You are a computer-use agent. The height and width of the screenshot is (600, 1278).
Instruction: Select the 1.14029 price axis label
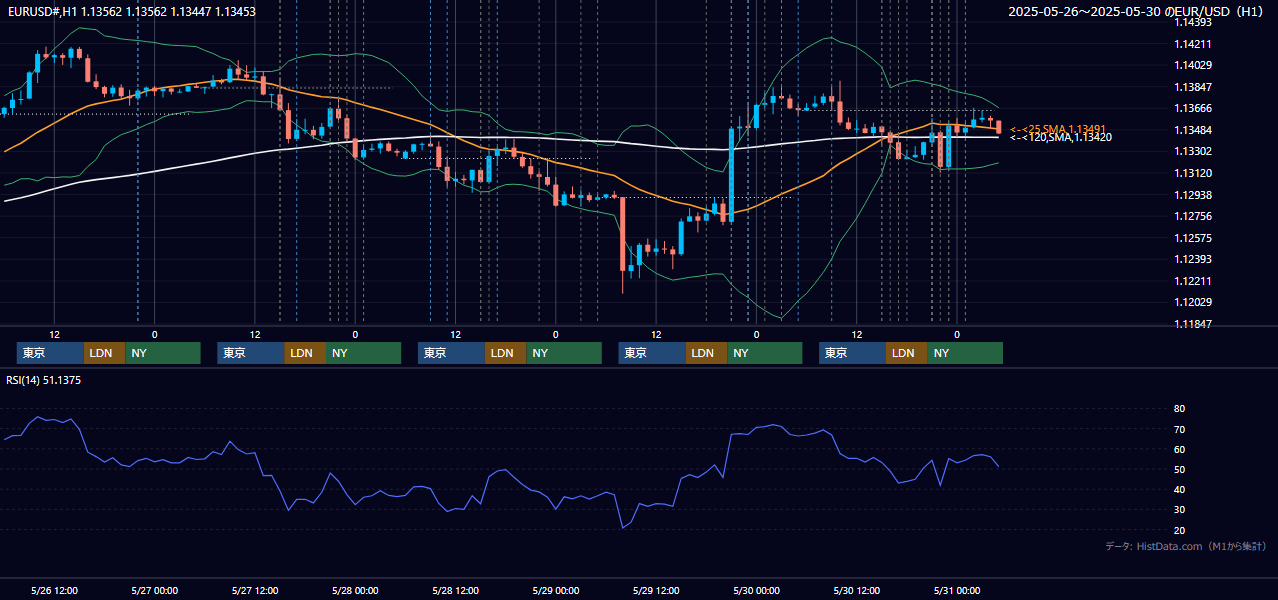1192,65
